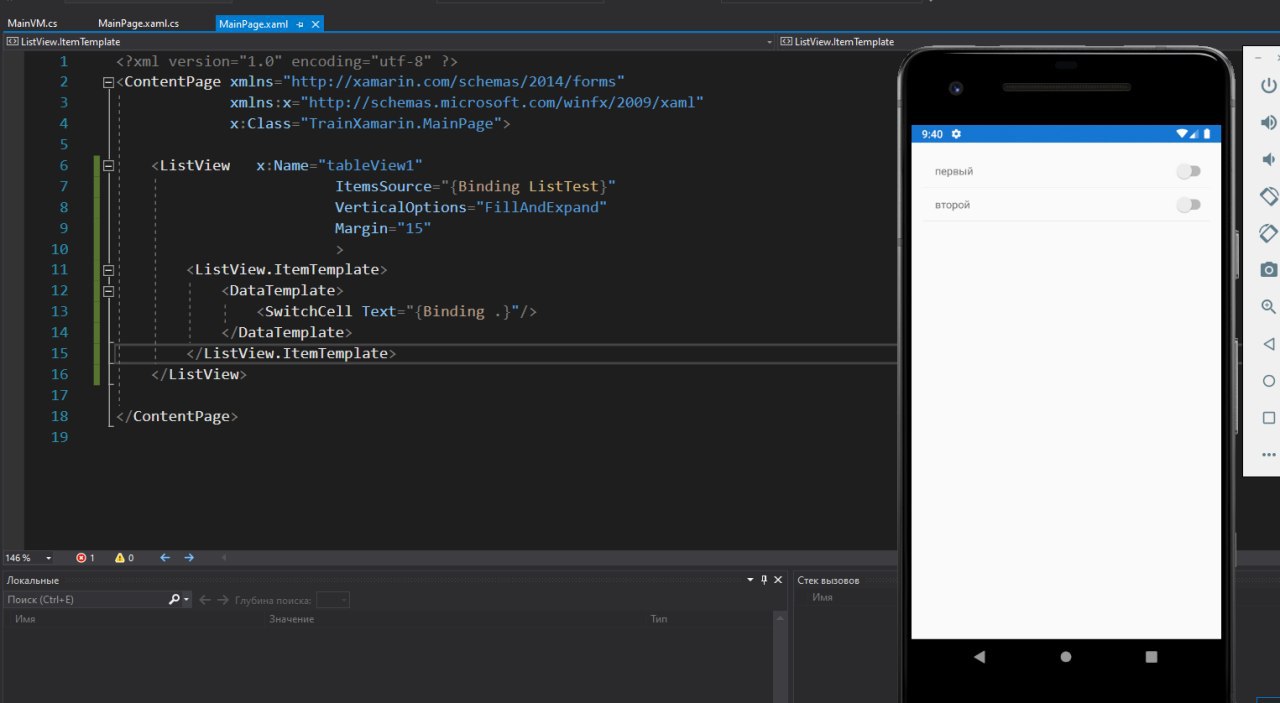Screen dimensions: 1280x703
Task: Collapse ListView.ItemTemplate on line 11
Action: tap(109, 270)
